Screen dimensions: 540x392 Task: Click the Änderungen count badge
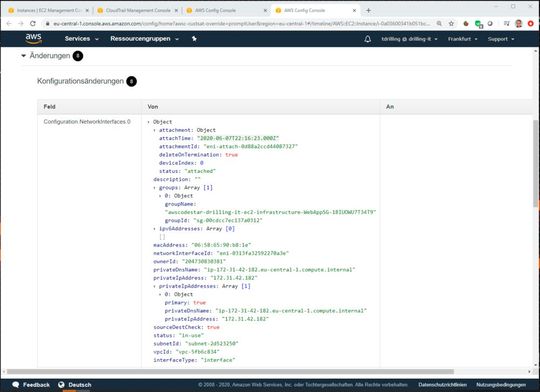click(x=78, y=56)
